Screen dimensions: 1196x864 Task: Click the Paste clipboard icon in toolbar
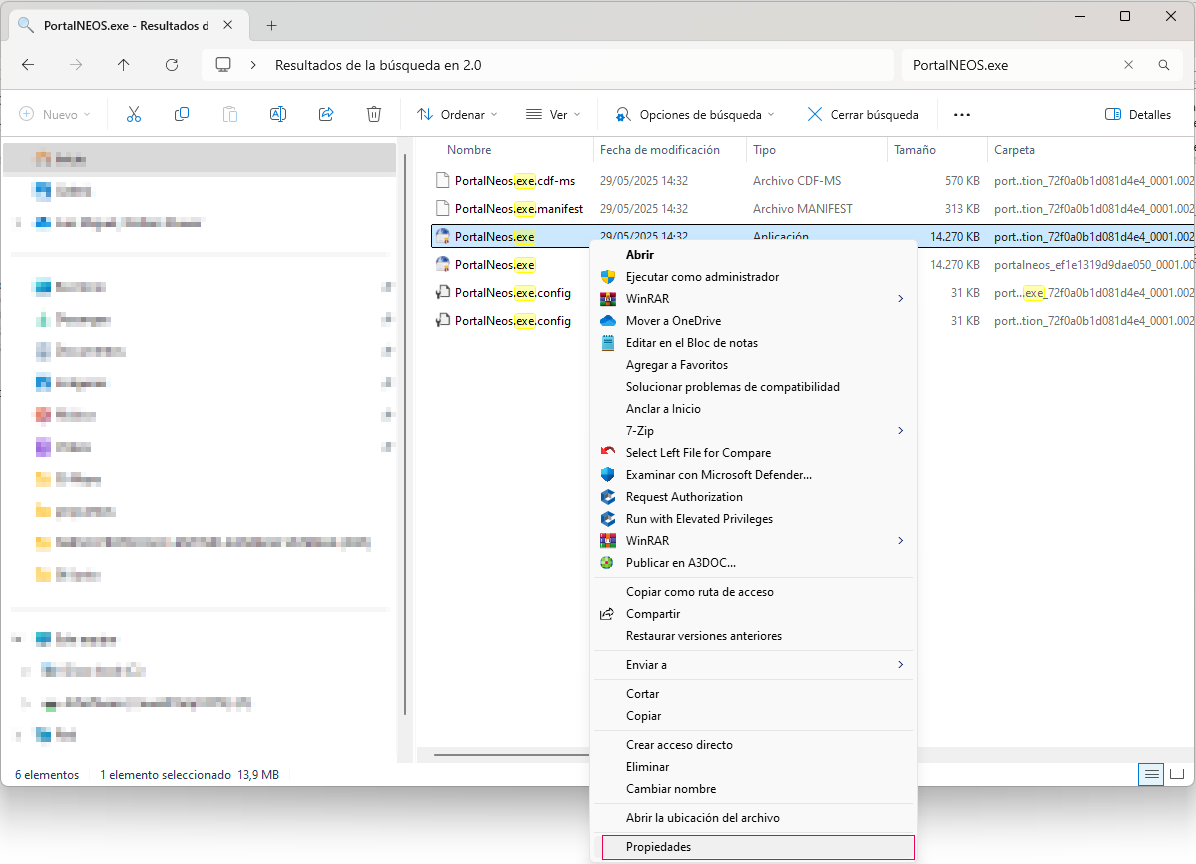pos(230,114)
